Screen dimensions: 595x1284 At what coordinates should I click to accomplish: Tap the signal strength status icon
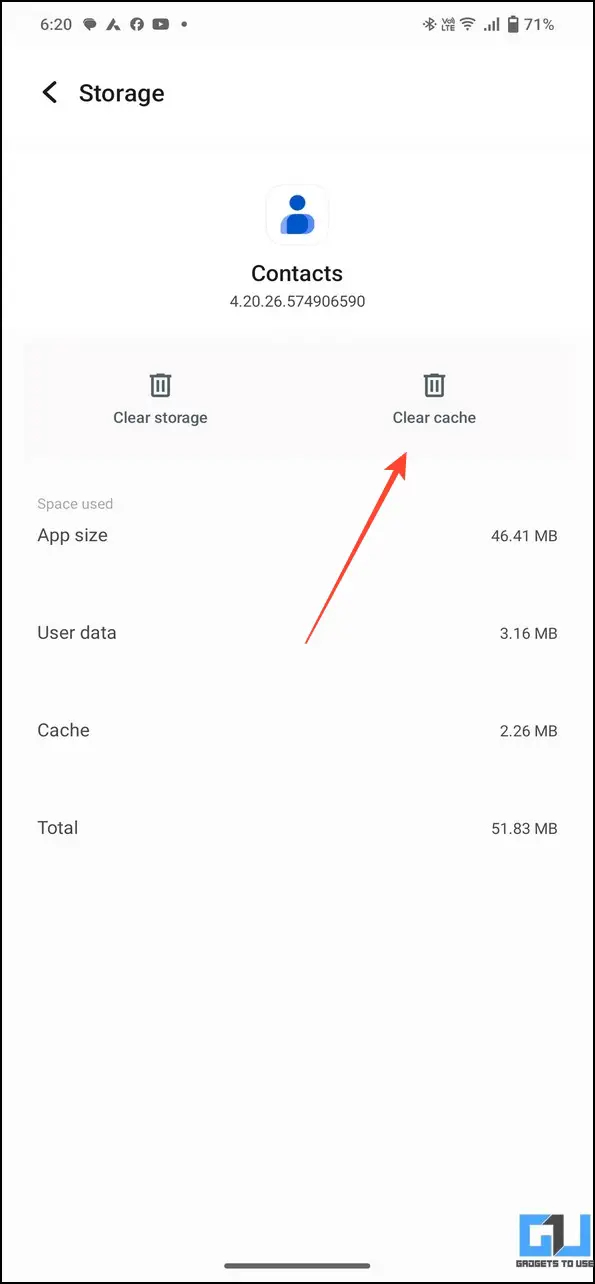pyautogui.click(x=491, y=25)
